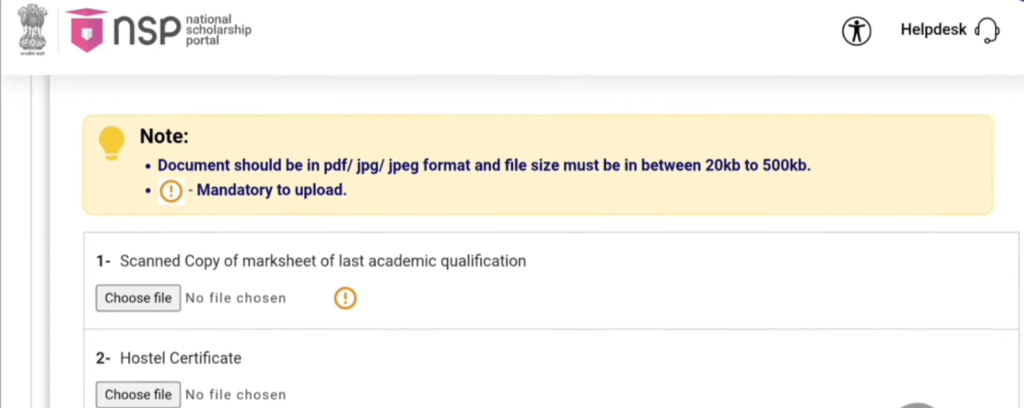Choose file for the marksheet scanned copy

[138, 298]
